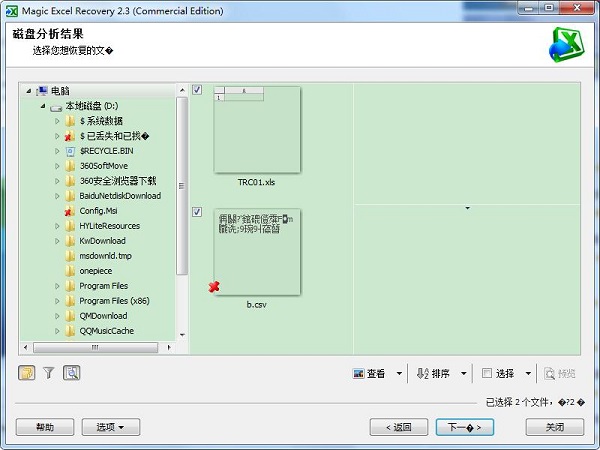Expand the QQMusicCache folder
This screenshot has width=600, height=450.
click(x=57, y=331)
